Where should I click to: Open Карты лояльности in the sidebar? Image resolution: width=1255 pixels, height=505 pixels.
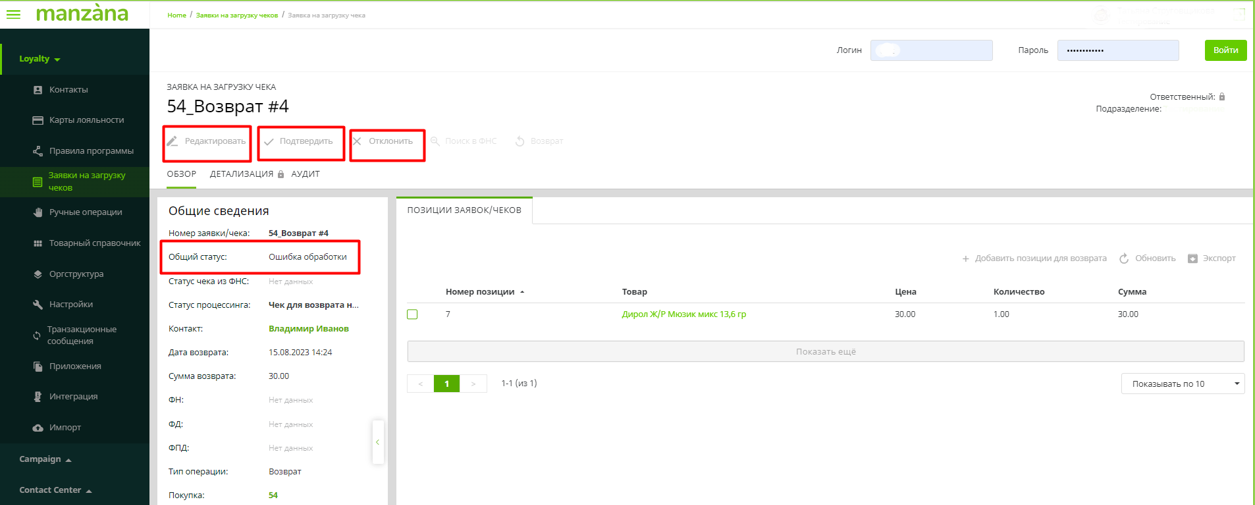pos(86,120)
